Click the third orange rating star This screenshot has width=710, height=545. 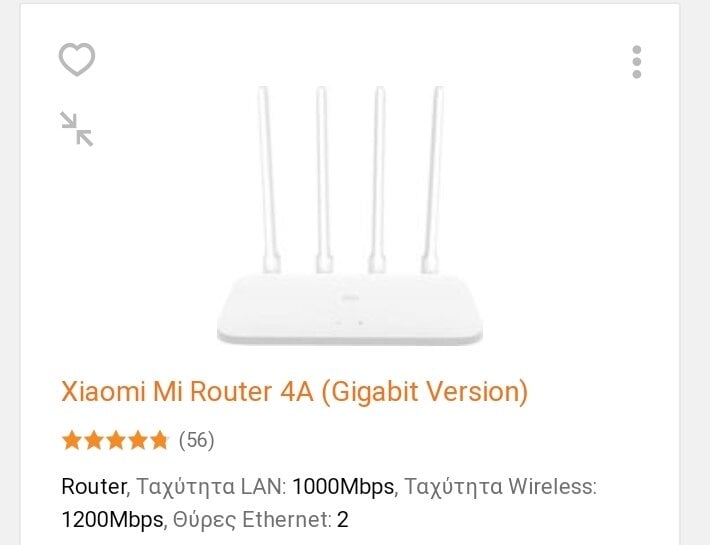click(x=115, y=440)
